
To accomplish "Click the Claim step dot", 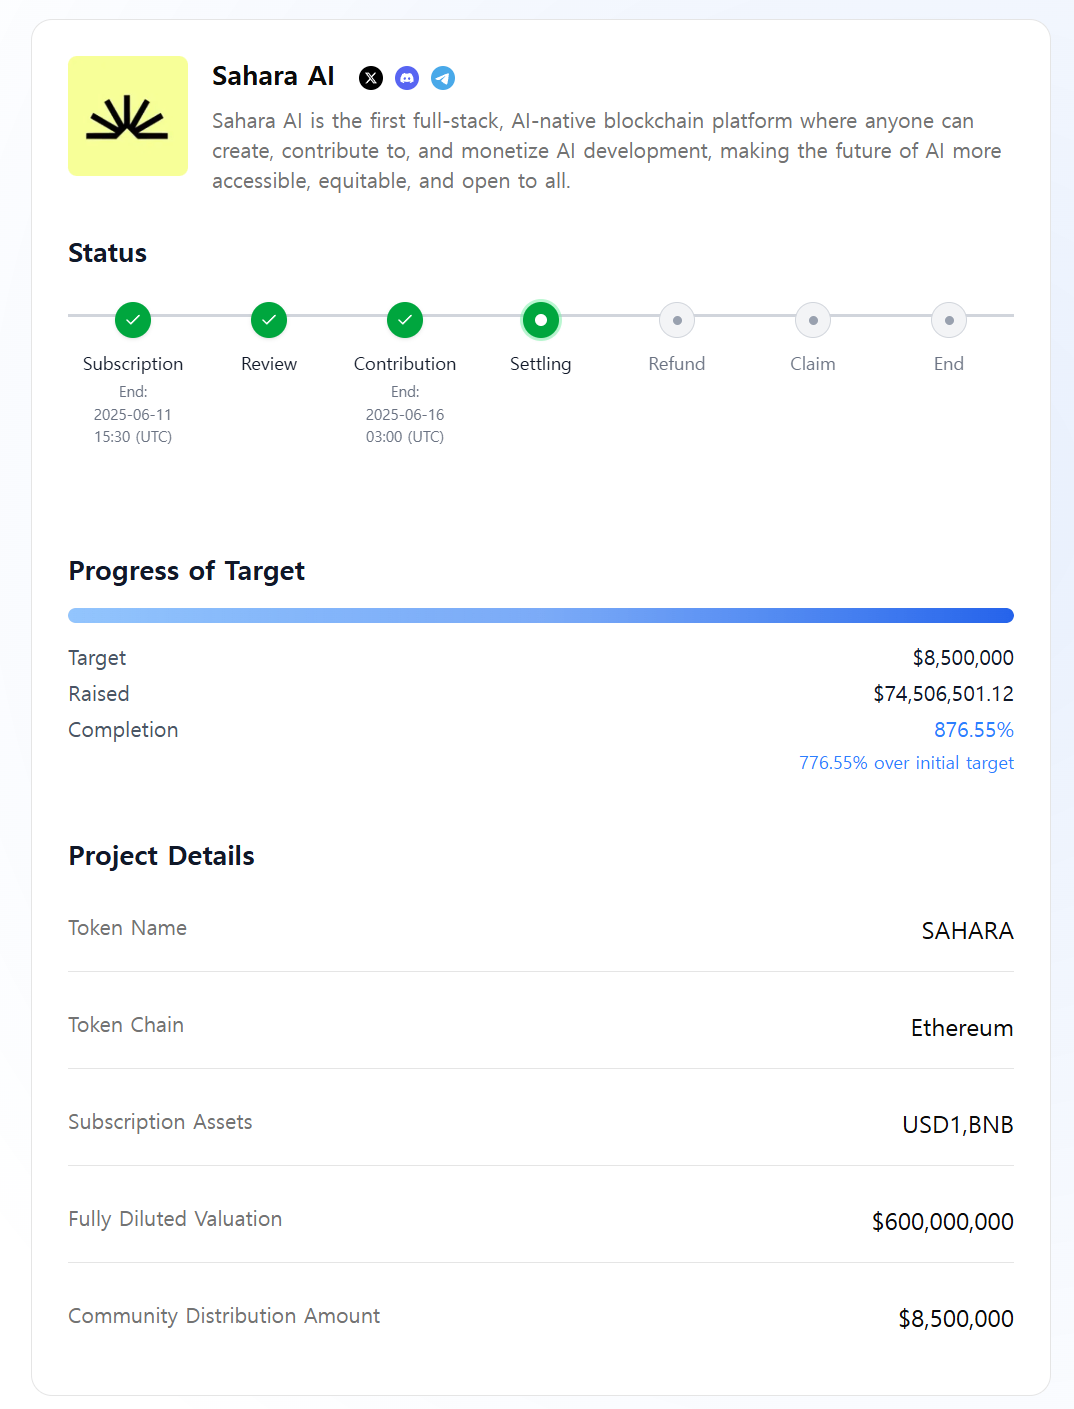I will [x=813, y=320].
